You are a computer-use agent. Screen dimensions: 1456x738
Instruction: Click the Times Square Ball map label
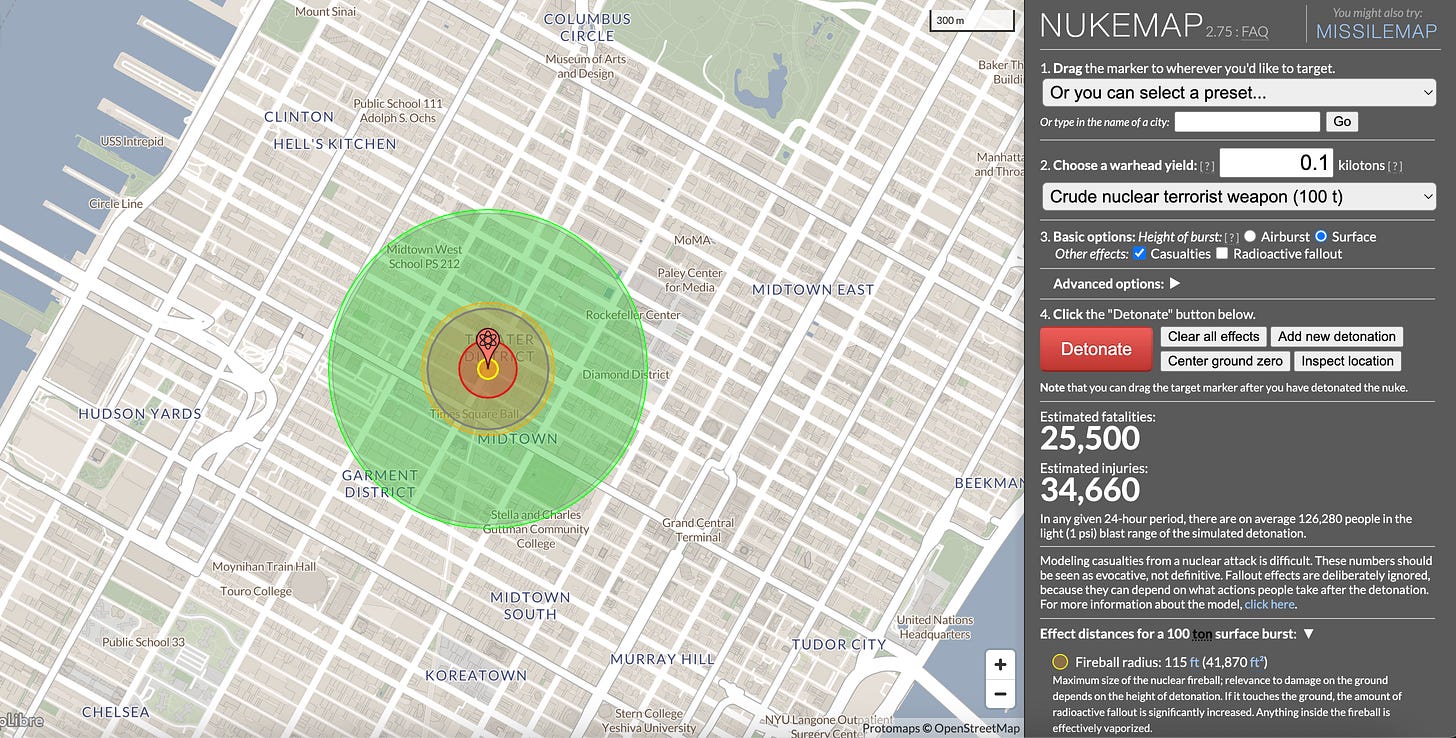tap(474, 414)
